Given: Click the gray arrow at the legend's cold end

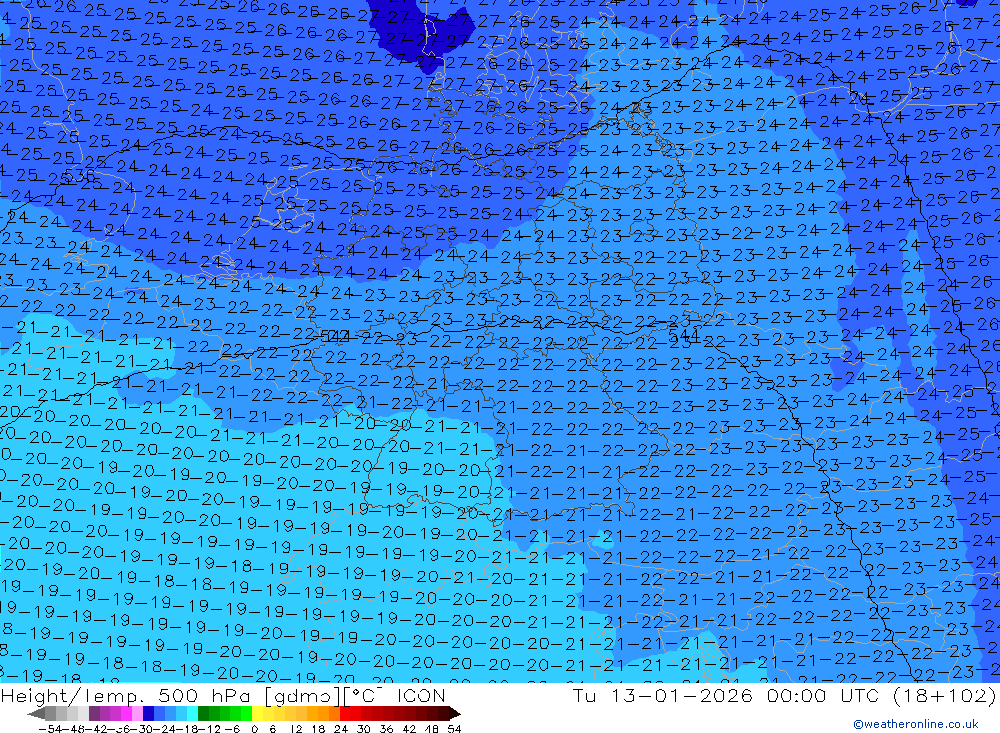Looking at the screenshot, I should pos(36,713).
